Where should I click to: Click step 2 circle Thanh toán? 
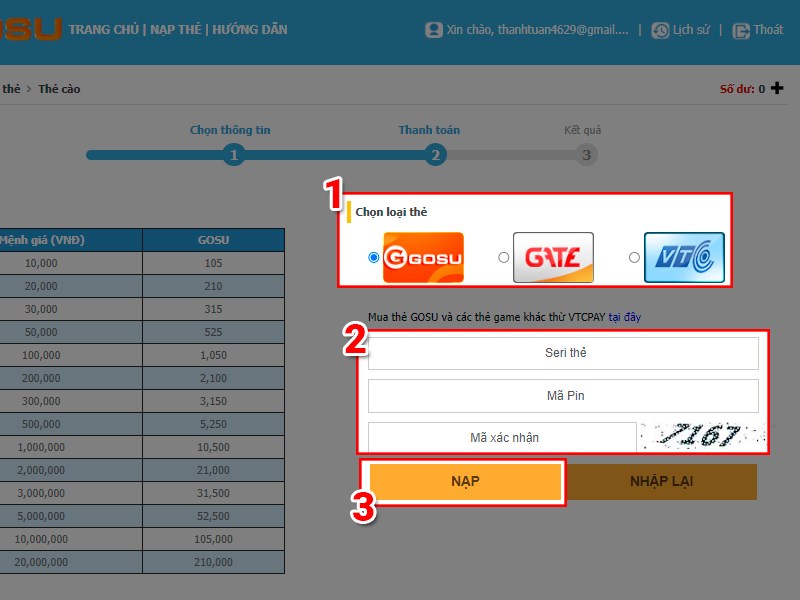(x=435, y=155)
